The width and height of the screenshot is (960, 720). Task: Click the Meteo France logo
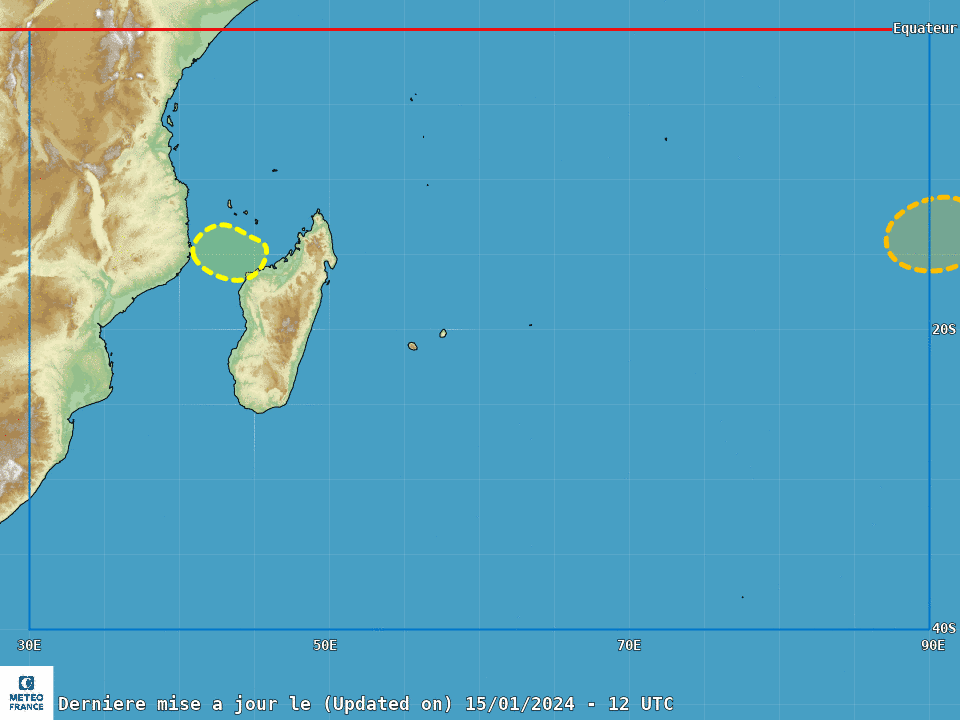pyautogui.click(x=26, y=692)
